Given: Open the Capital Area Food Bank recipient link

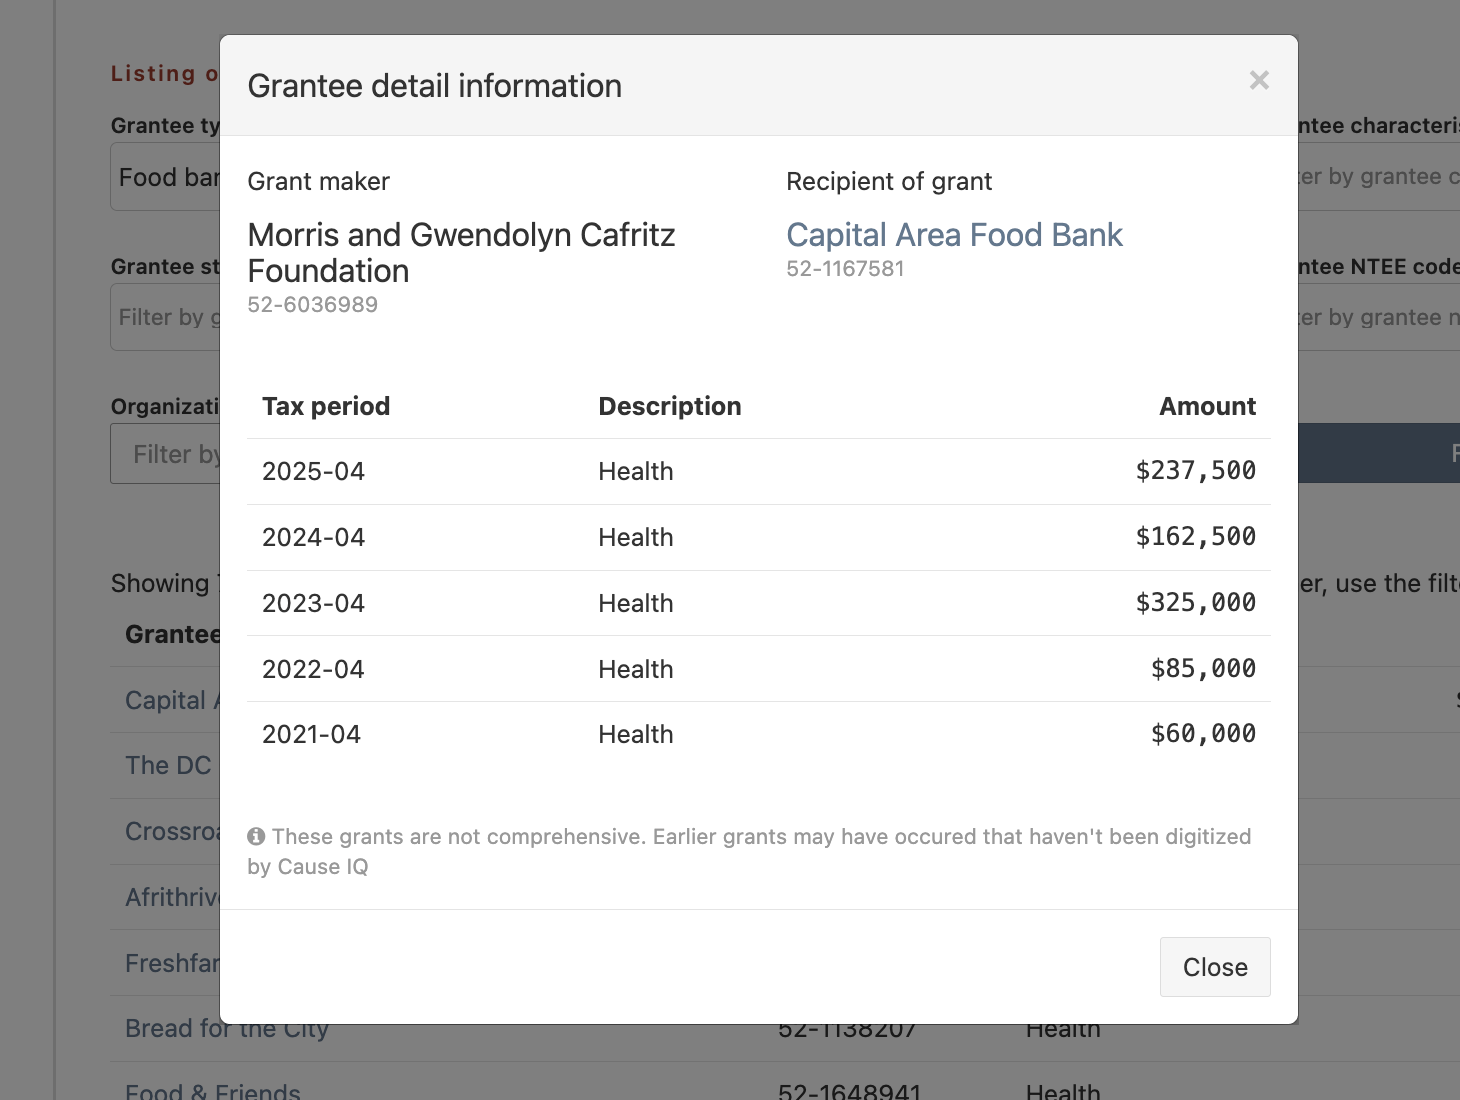Looking at the screenshot, I should 954,235.
